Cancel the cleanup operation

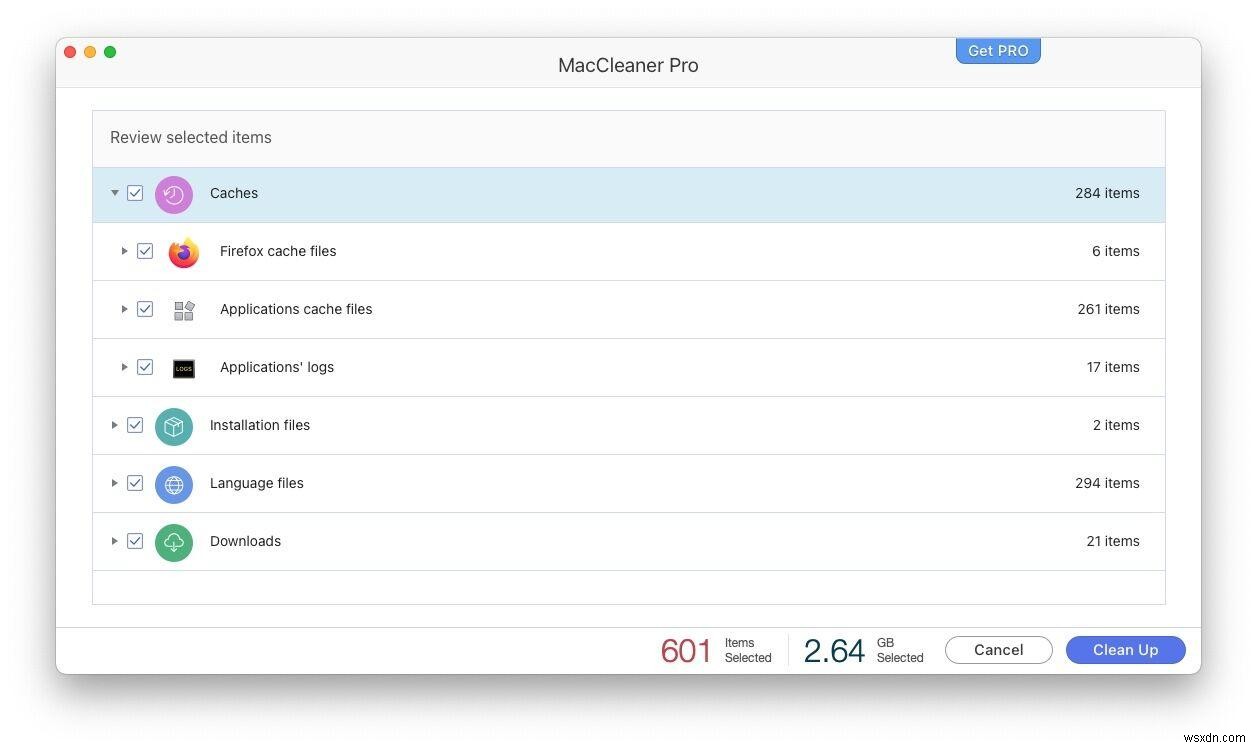[x=998, y=649]
